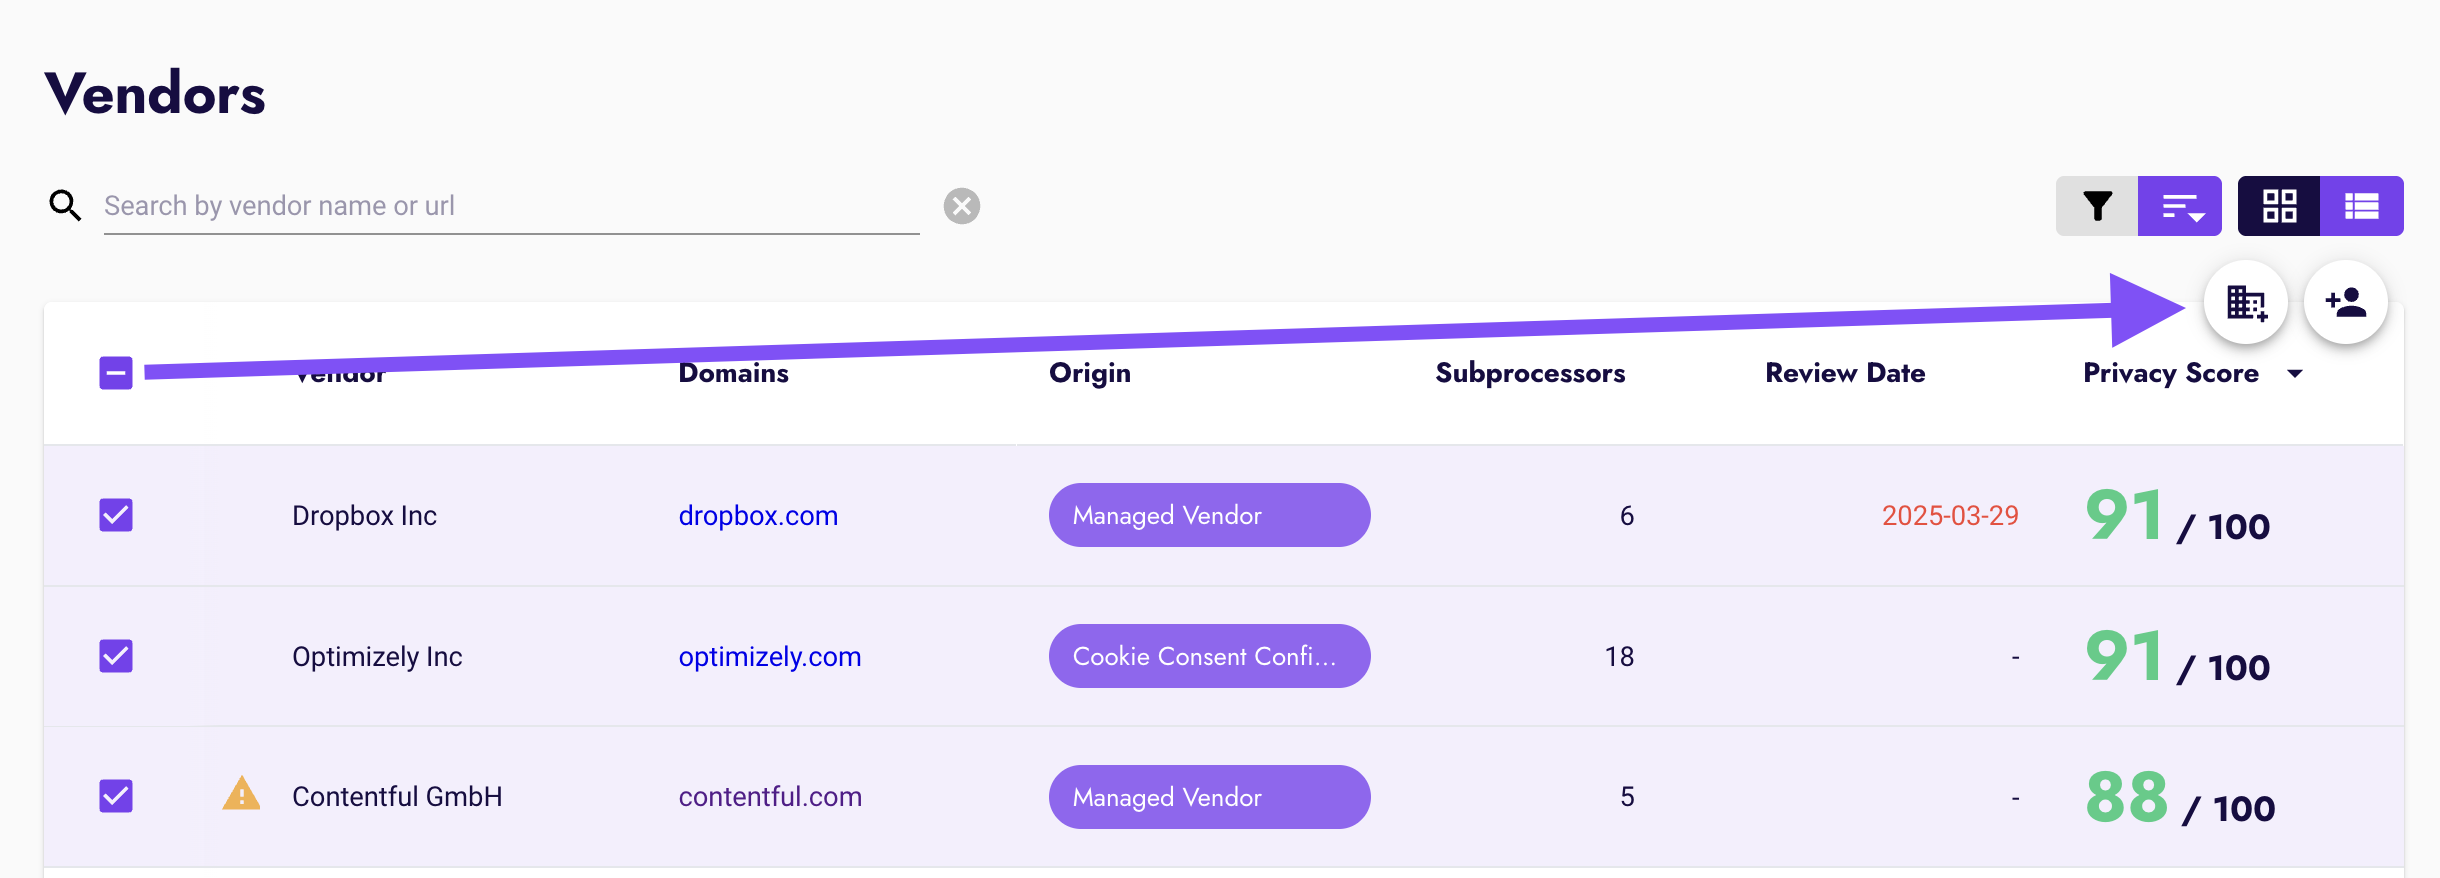This screenshot has width=2440, height=878.
Task: Open the dropbox.com link
Action: pyautogui.click(x=758, y=515)
